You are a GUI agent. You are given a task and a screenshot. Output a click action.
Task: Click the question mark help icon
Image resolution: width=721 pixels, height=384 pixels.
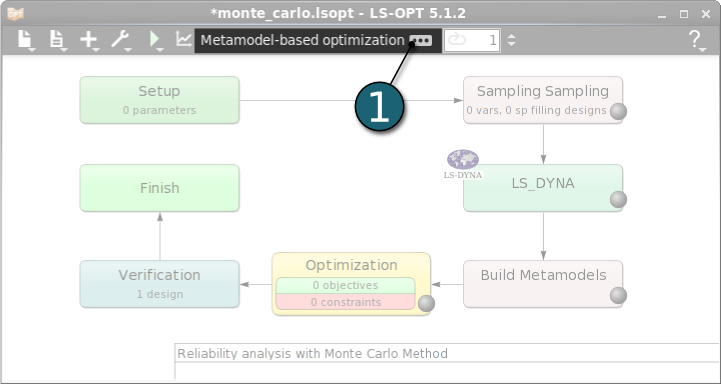click(x=695, y=40)
